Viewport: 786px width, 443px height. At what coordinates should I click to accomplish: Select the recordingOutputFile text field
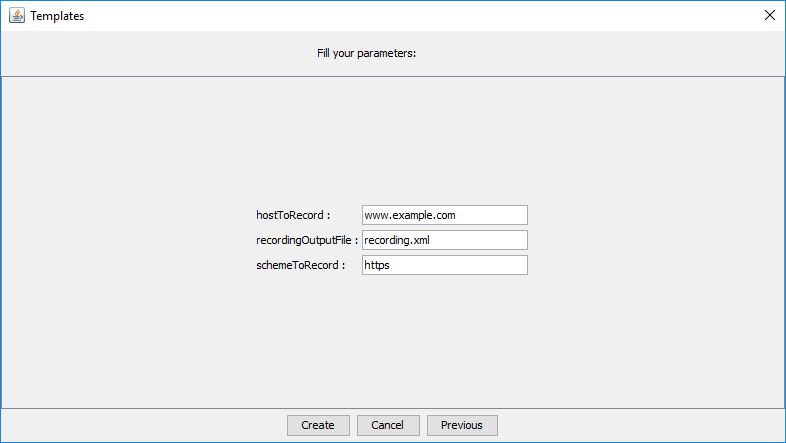point(444,240)
